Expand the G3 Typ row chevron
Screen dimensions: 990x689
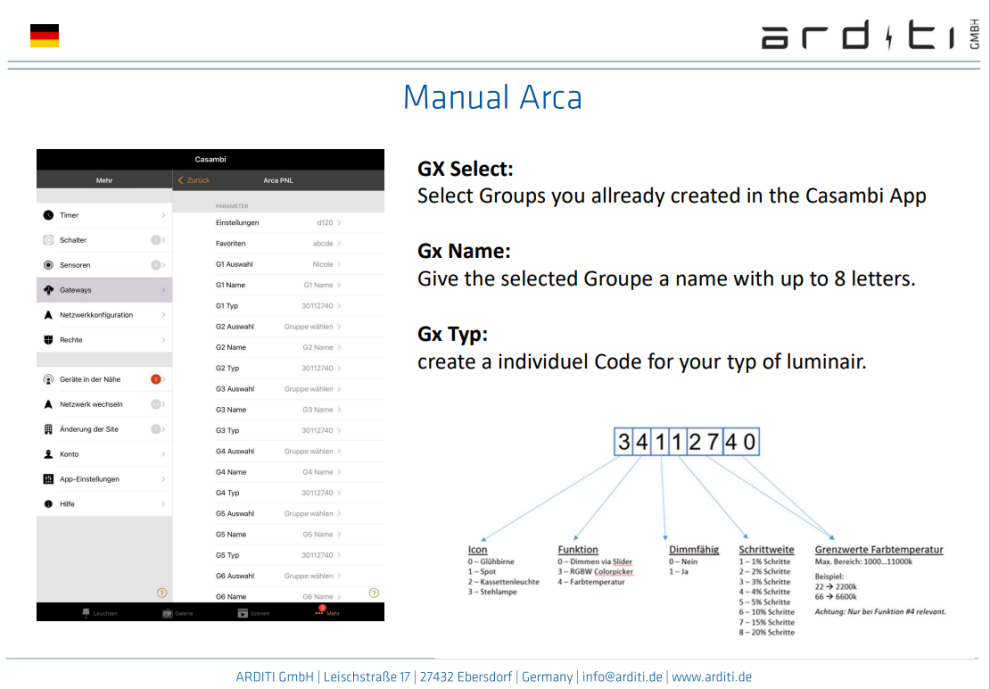coord(339,431)
